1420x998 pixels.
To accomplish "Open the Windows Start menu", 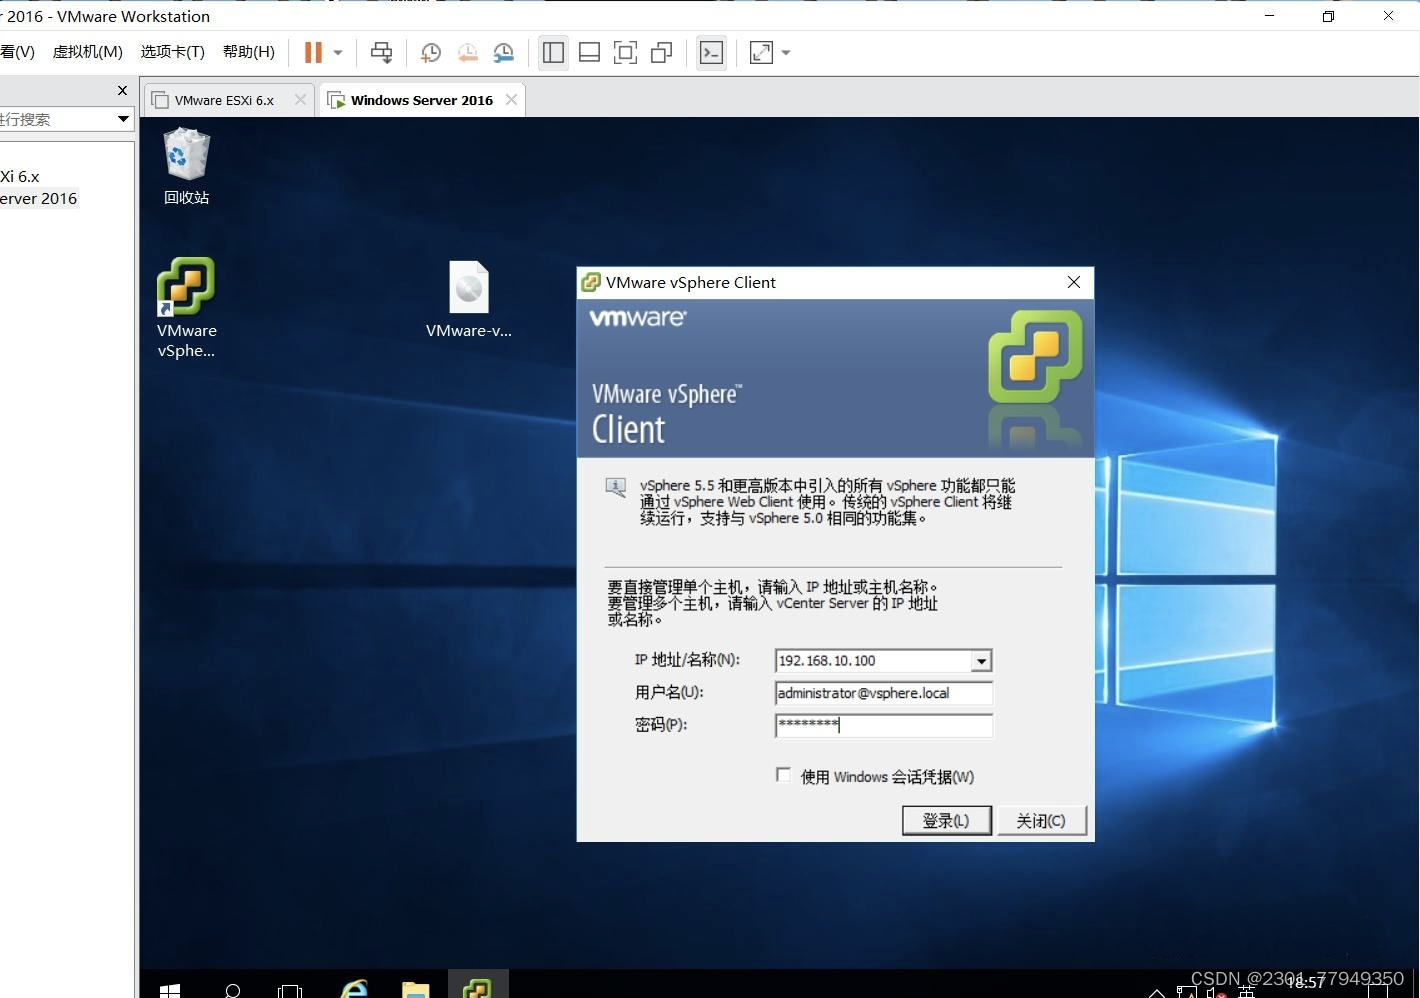I will click(x=170, y=990).
